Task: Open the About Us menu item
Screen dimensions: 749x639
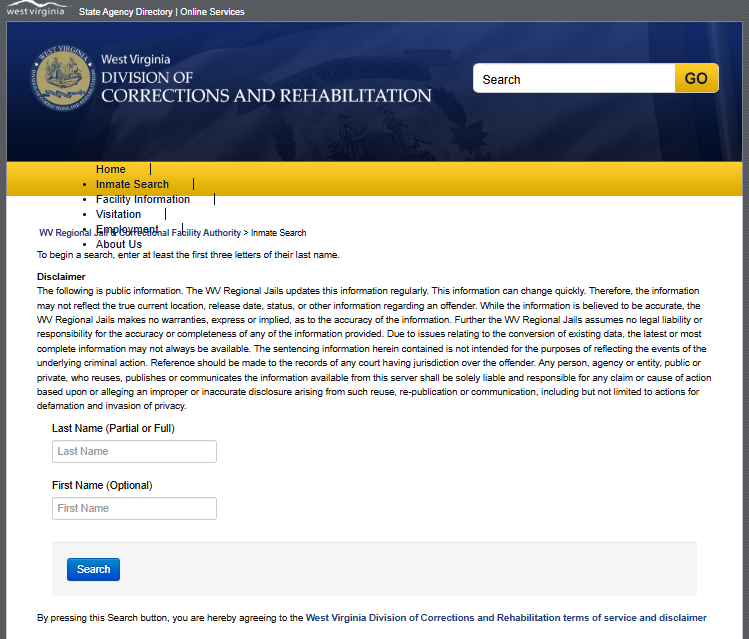Action: (x=119, y=244)
